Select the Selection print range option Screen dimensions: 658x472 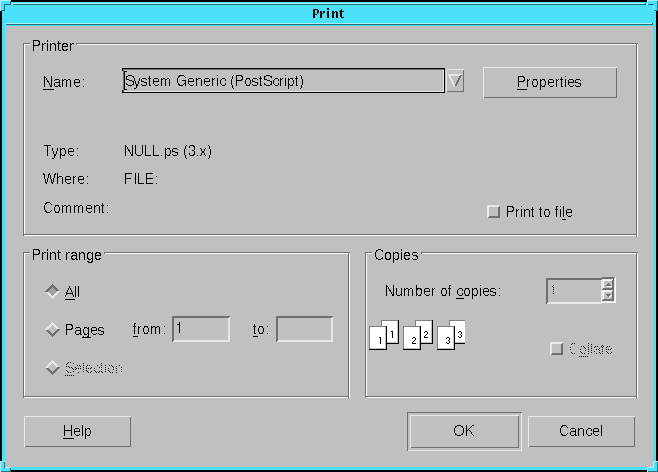(52, 368)
